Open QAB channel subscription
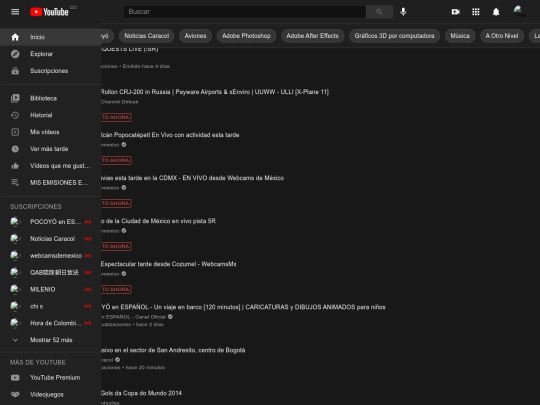The image size is (540, 405). [x=50, y=272]
